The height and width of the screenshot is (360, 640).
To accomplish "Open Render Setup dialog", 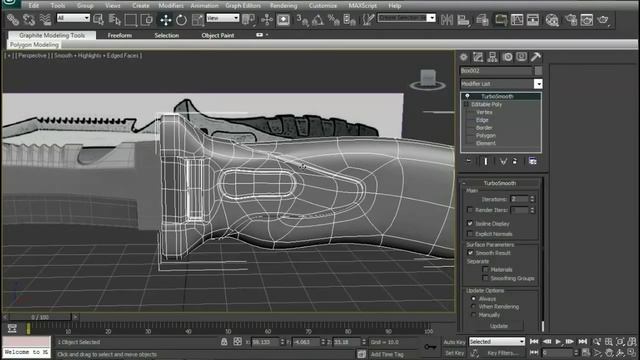I will [571, 19].
